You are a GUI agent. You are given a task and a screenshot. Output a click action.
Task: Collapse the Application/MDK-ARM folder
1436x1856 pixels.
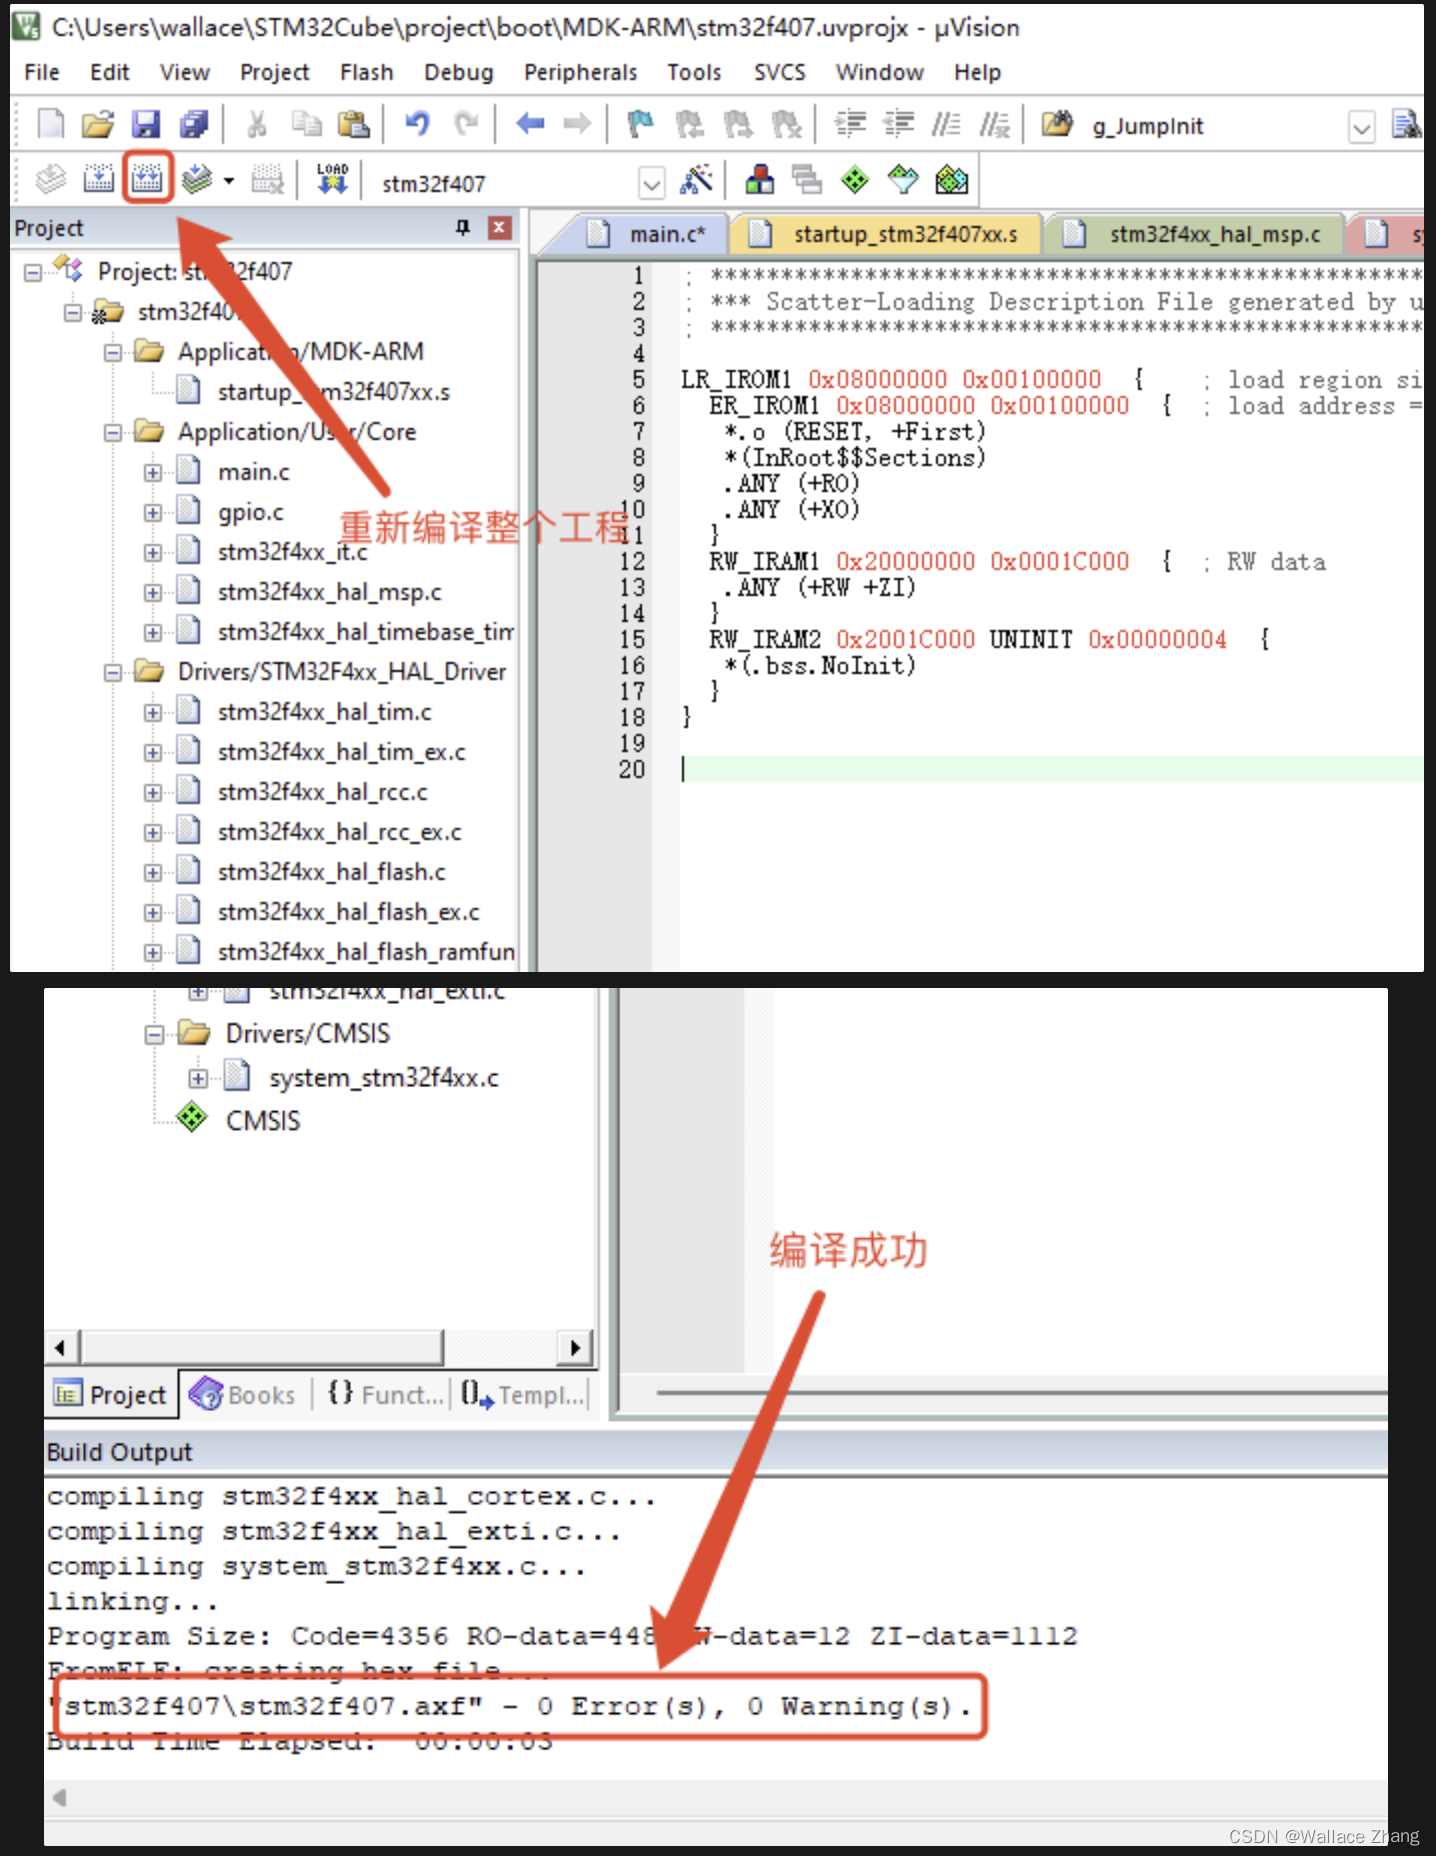pyautogui.click(x=112, y=352)
